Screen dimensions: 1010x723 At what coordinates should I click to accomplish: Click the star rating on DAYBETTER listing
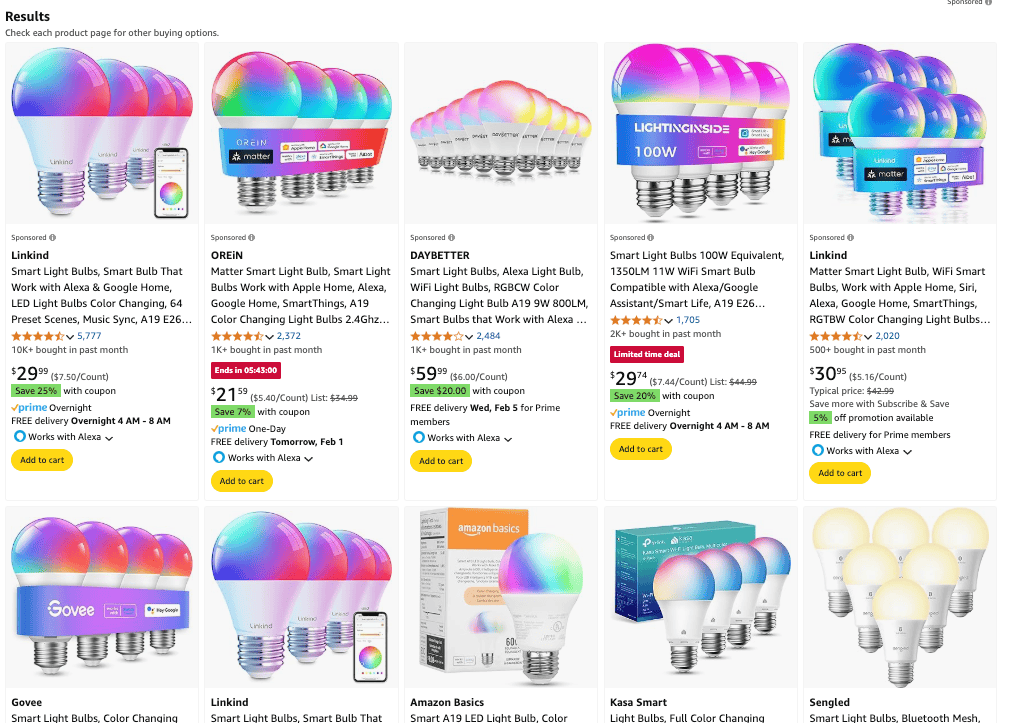pyautogui.click(x=437, y=336)
